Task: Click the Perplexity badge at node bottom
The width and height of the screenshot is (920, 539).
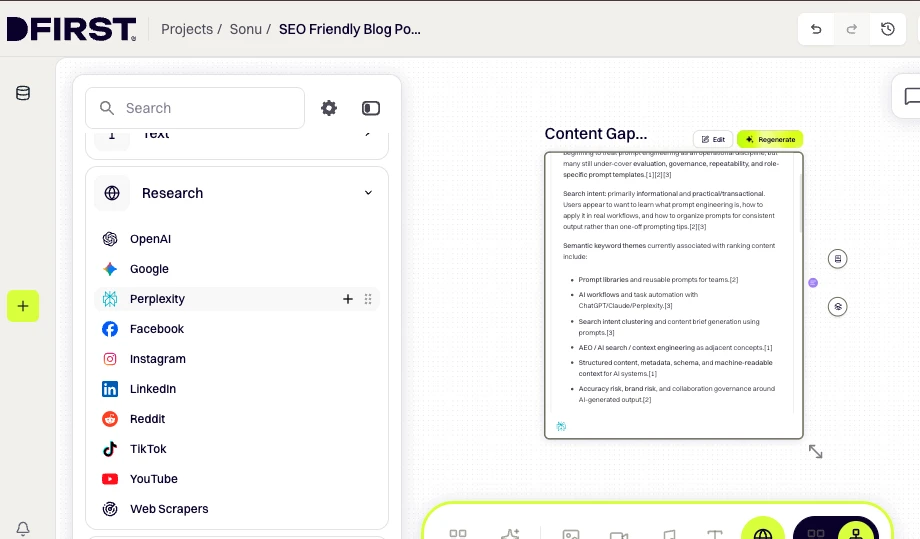Action: [x=561, y=426]
